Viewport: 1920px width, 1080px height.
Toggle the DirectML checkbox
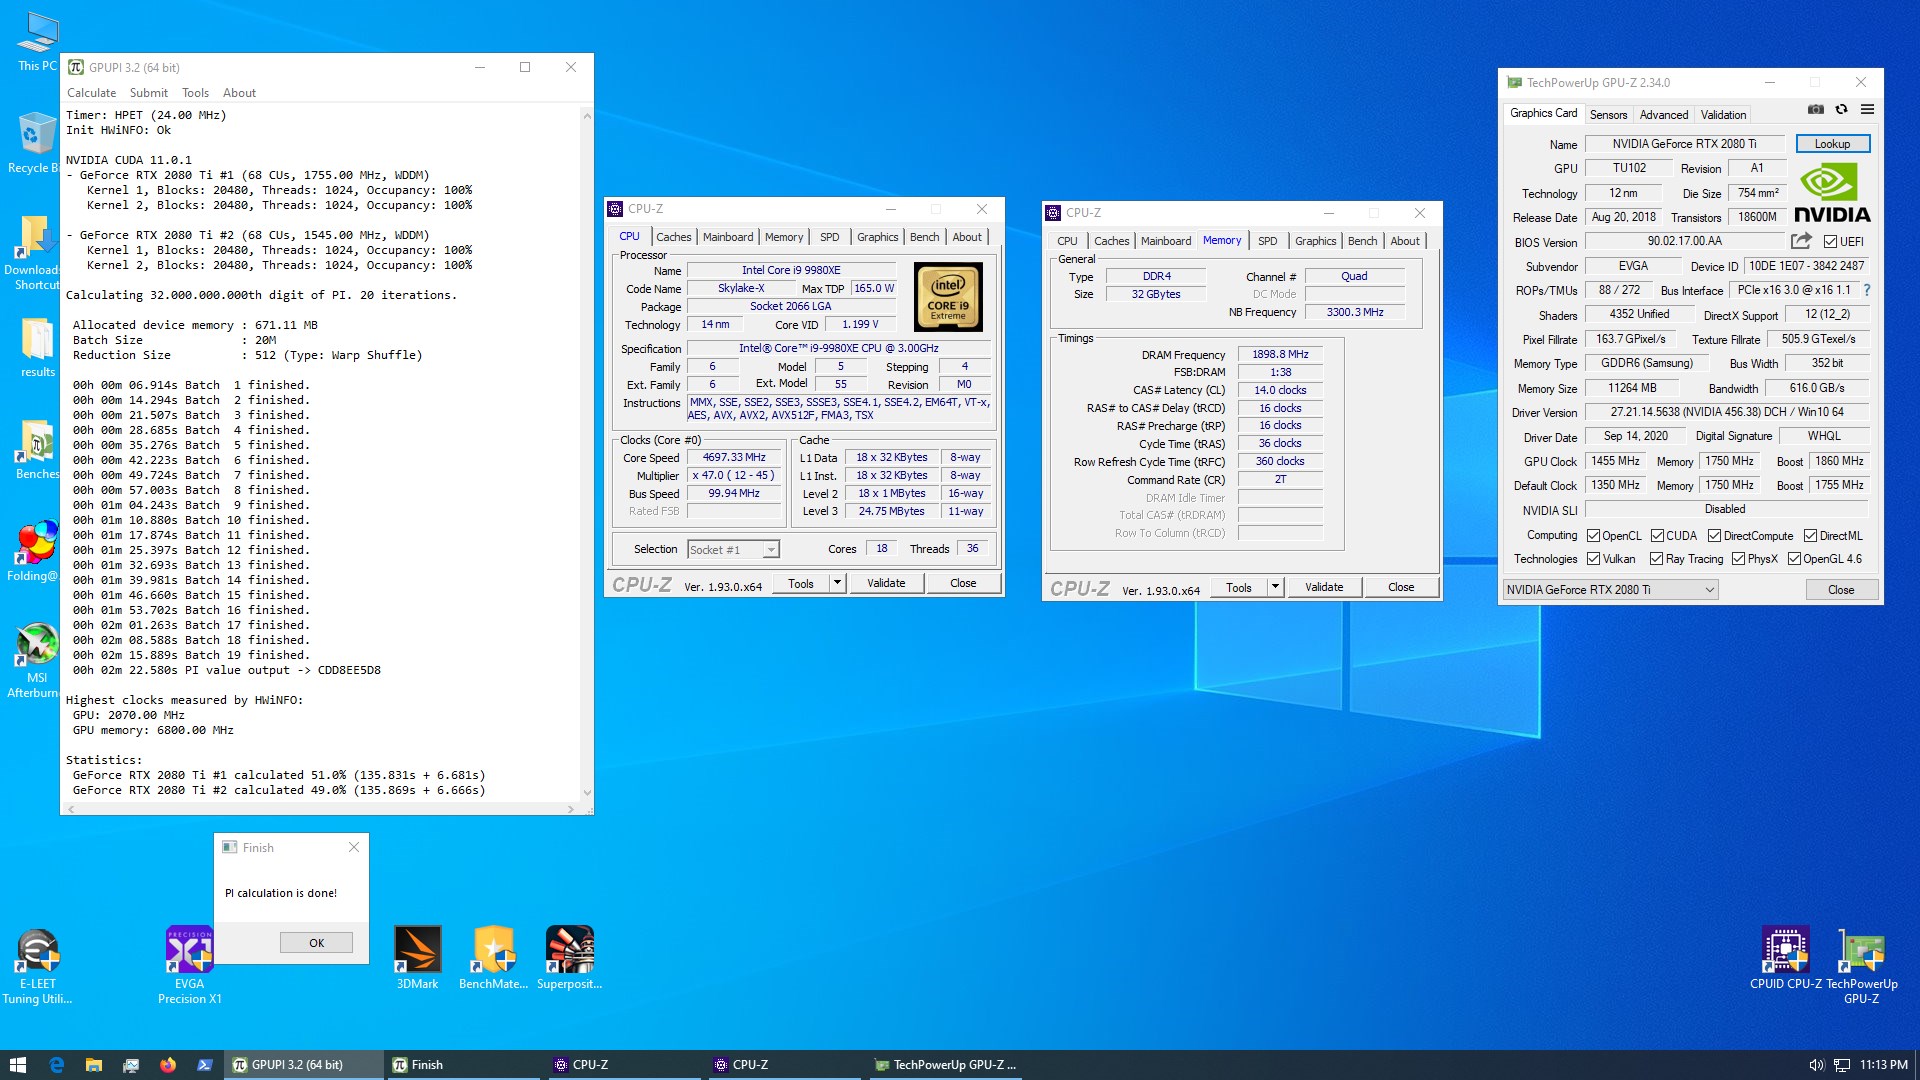[x=1810, y=536]
